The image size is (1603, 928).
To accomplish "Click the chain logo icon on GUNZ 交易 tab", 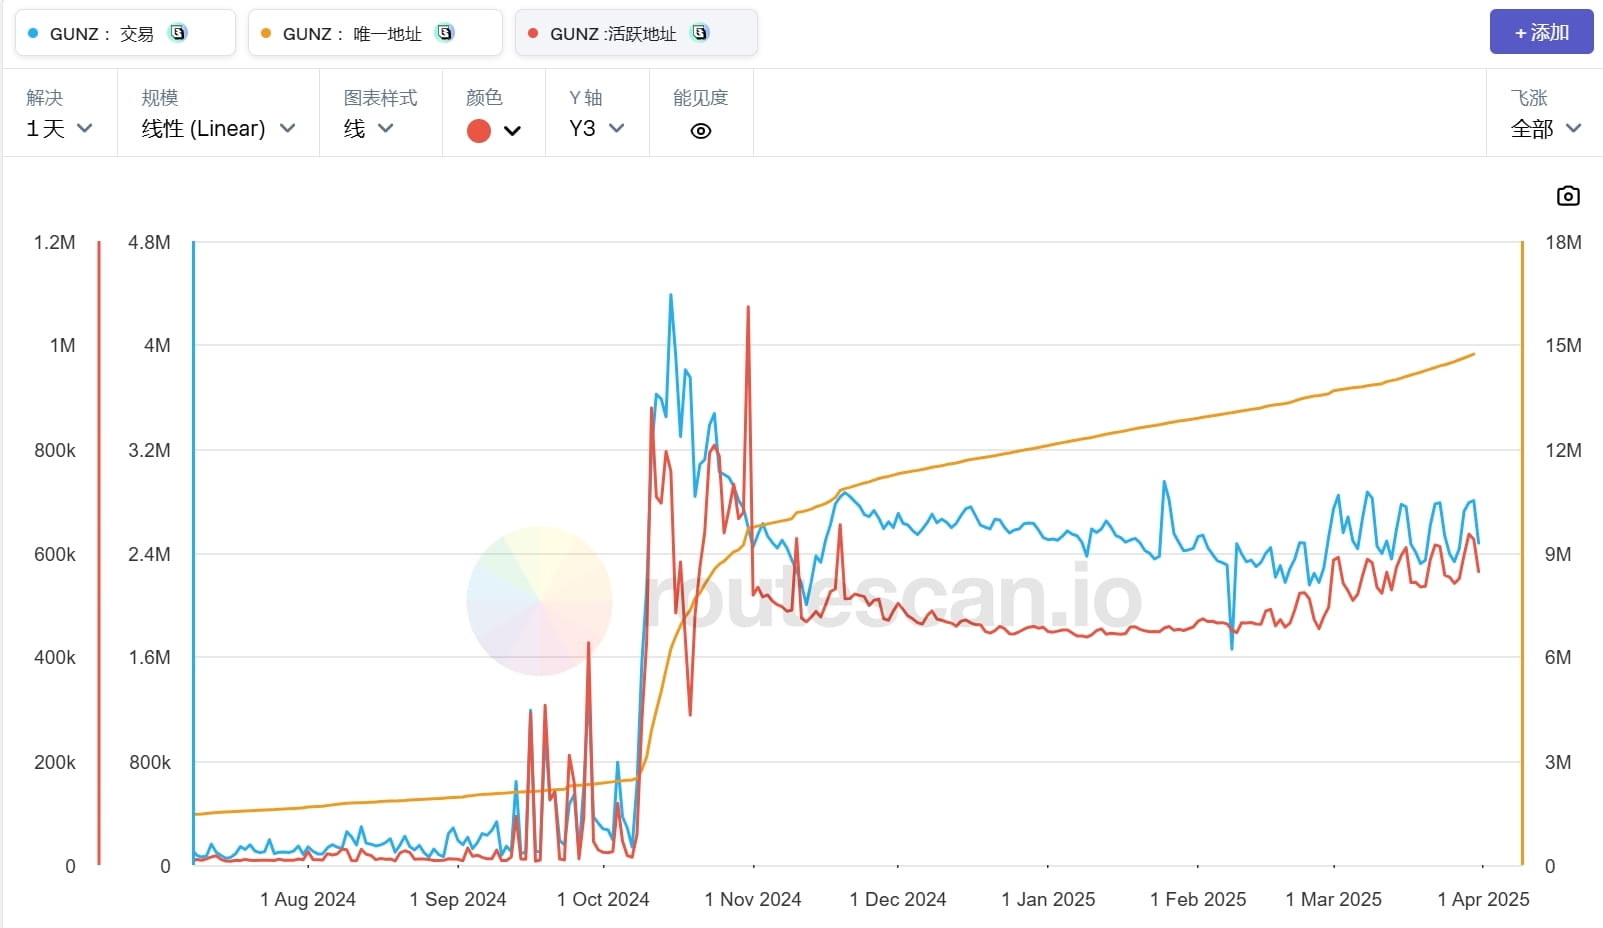I will [178, 33].
